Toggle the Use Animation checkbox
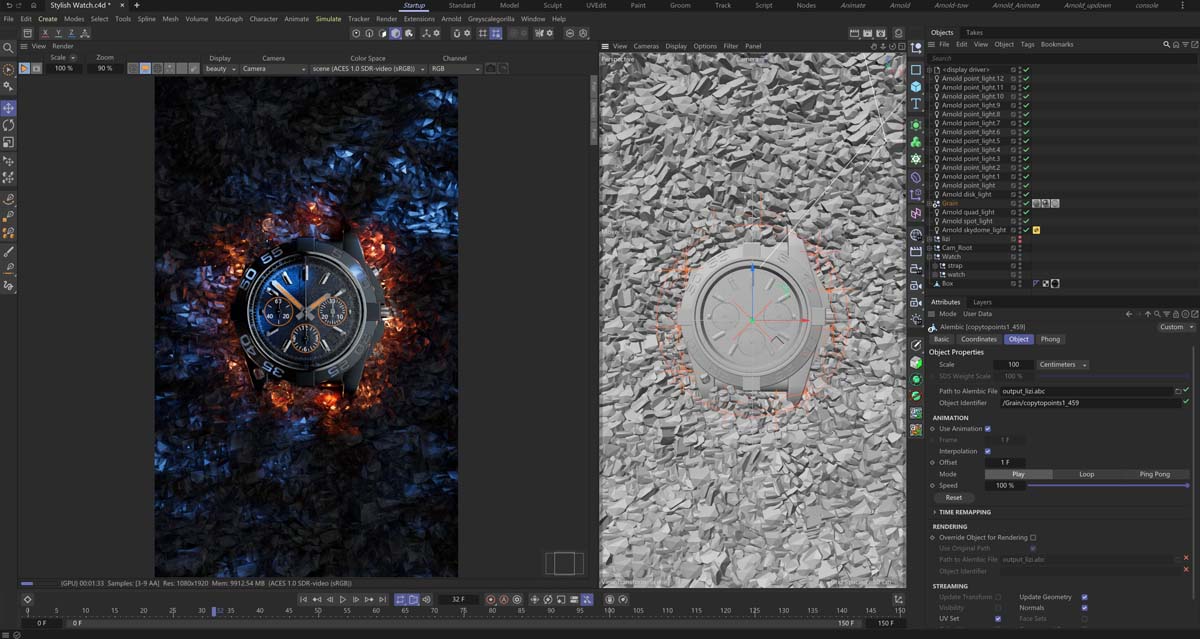 (988, 429)
